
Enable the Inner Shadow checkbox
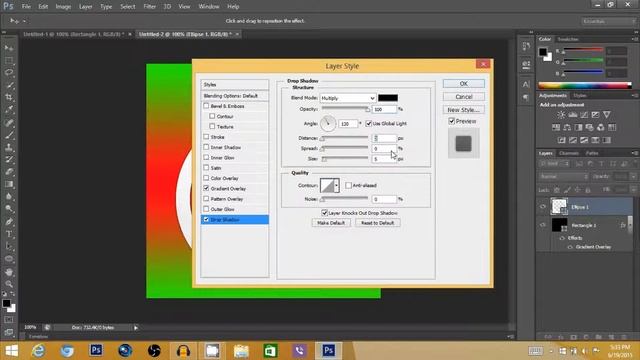pos(206,147)
